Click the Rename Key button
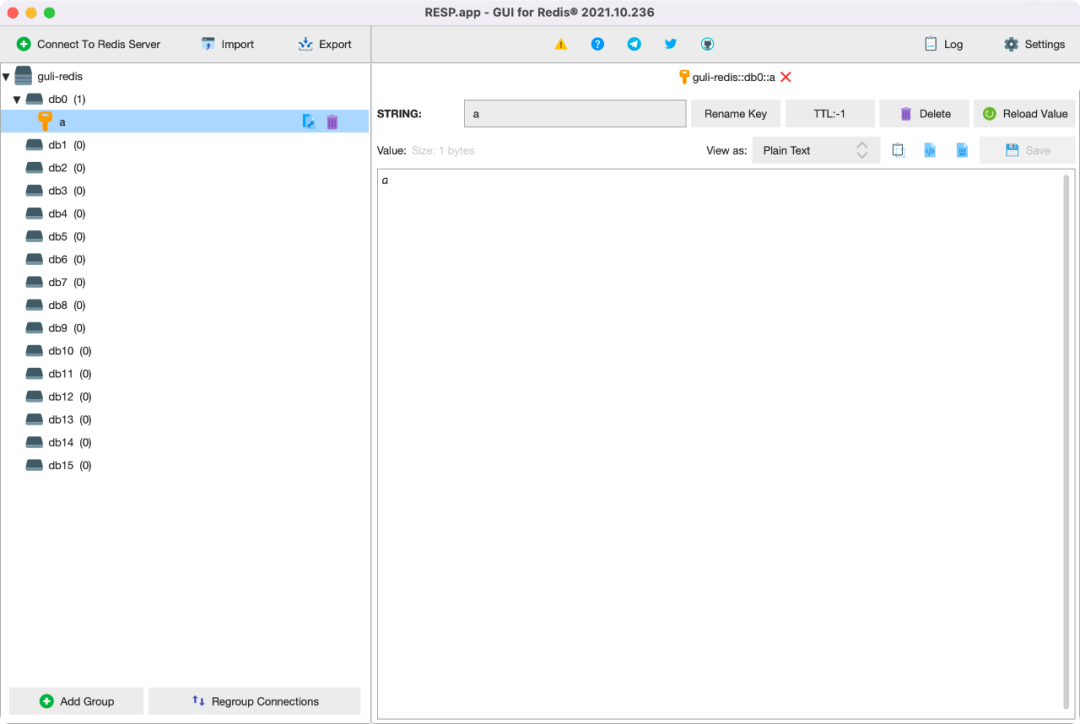Viewport: 1080px width, 724px height. click(735, 113)
